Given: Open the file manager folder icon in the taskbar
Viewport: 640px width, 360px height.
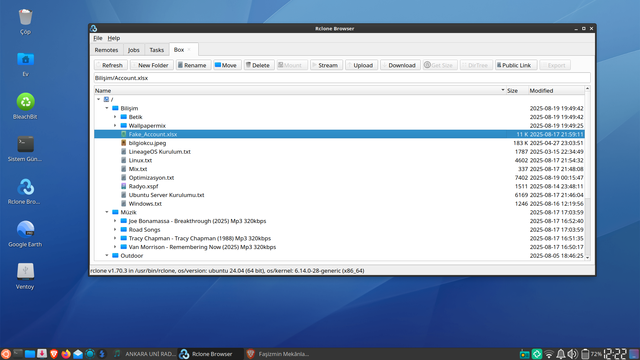Looking at the screenshot, I should (30, 354).
